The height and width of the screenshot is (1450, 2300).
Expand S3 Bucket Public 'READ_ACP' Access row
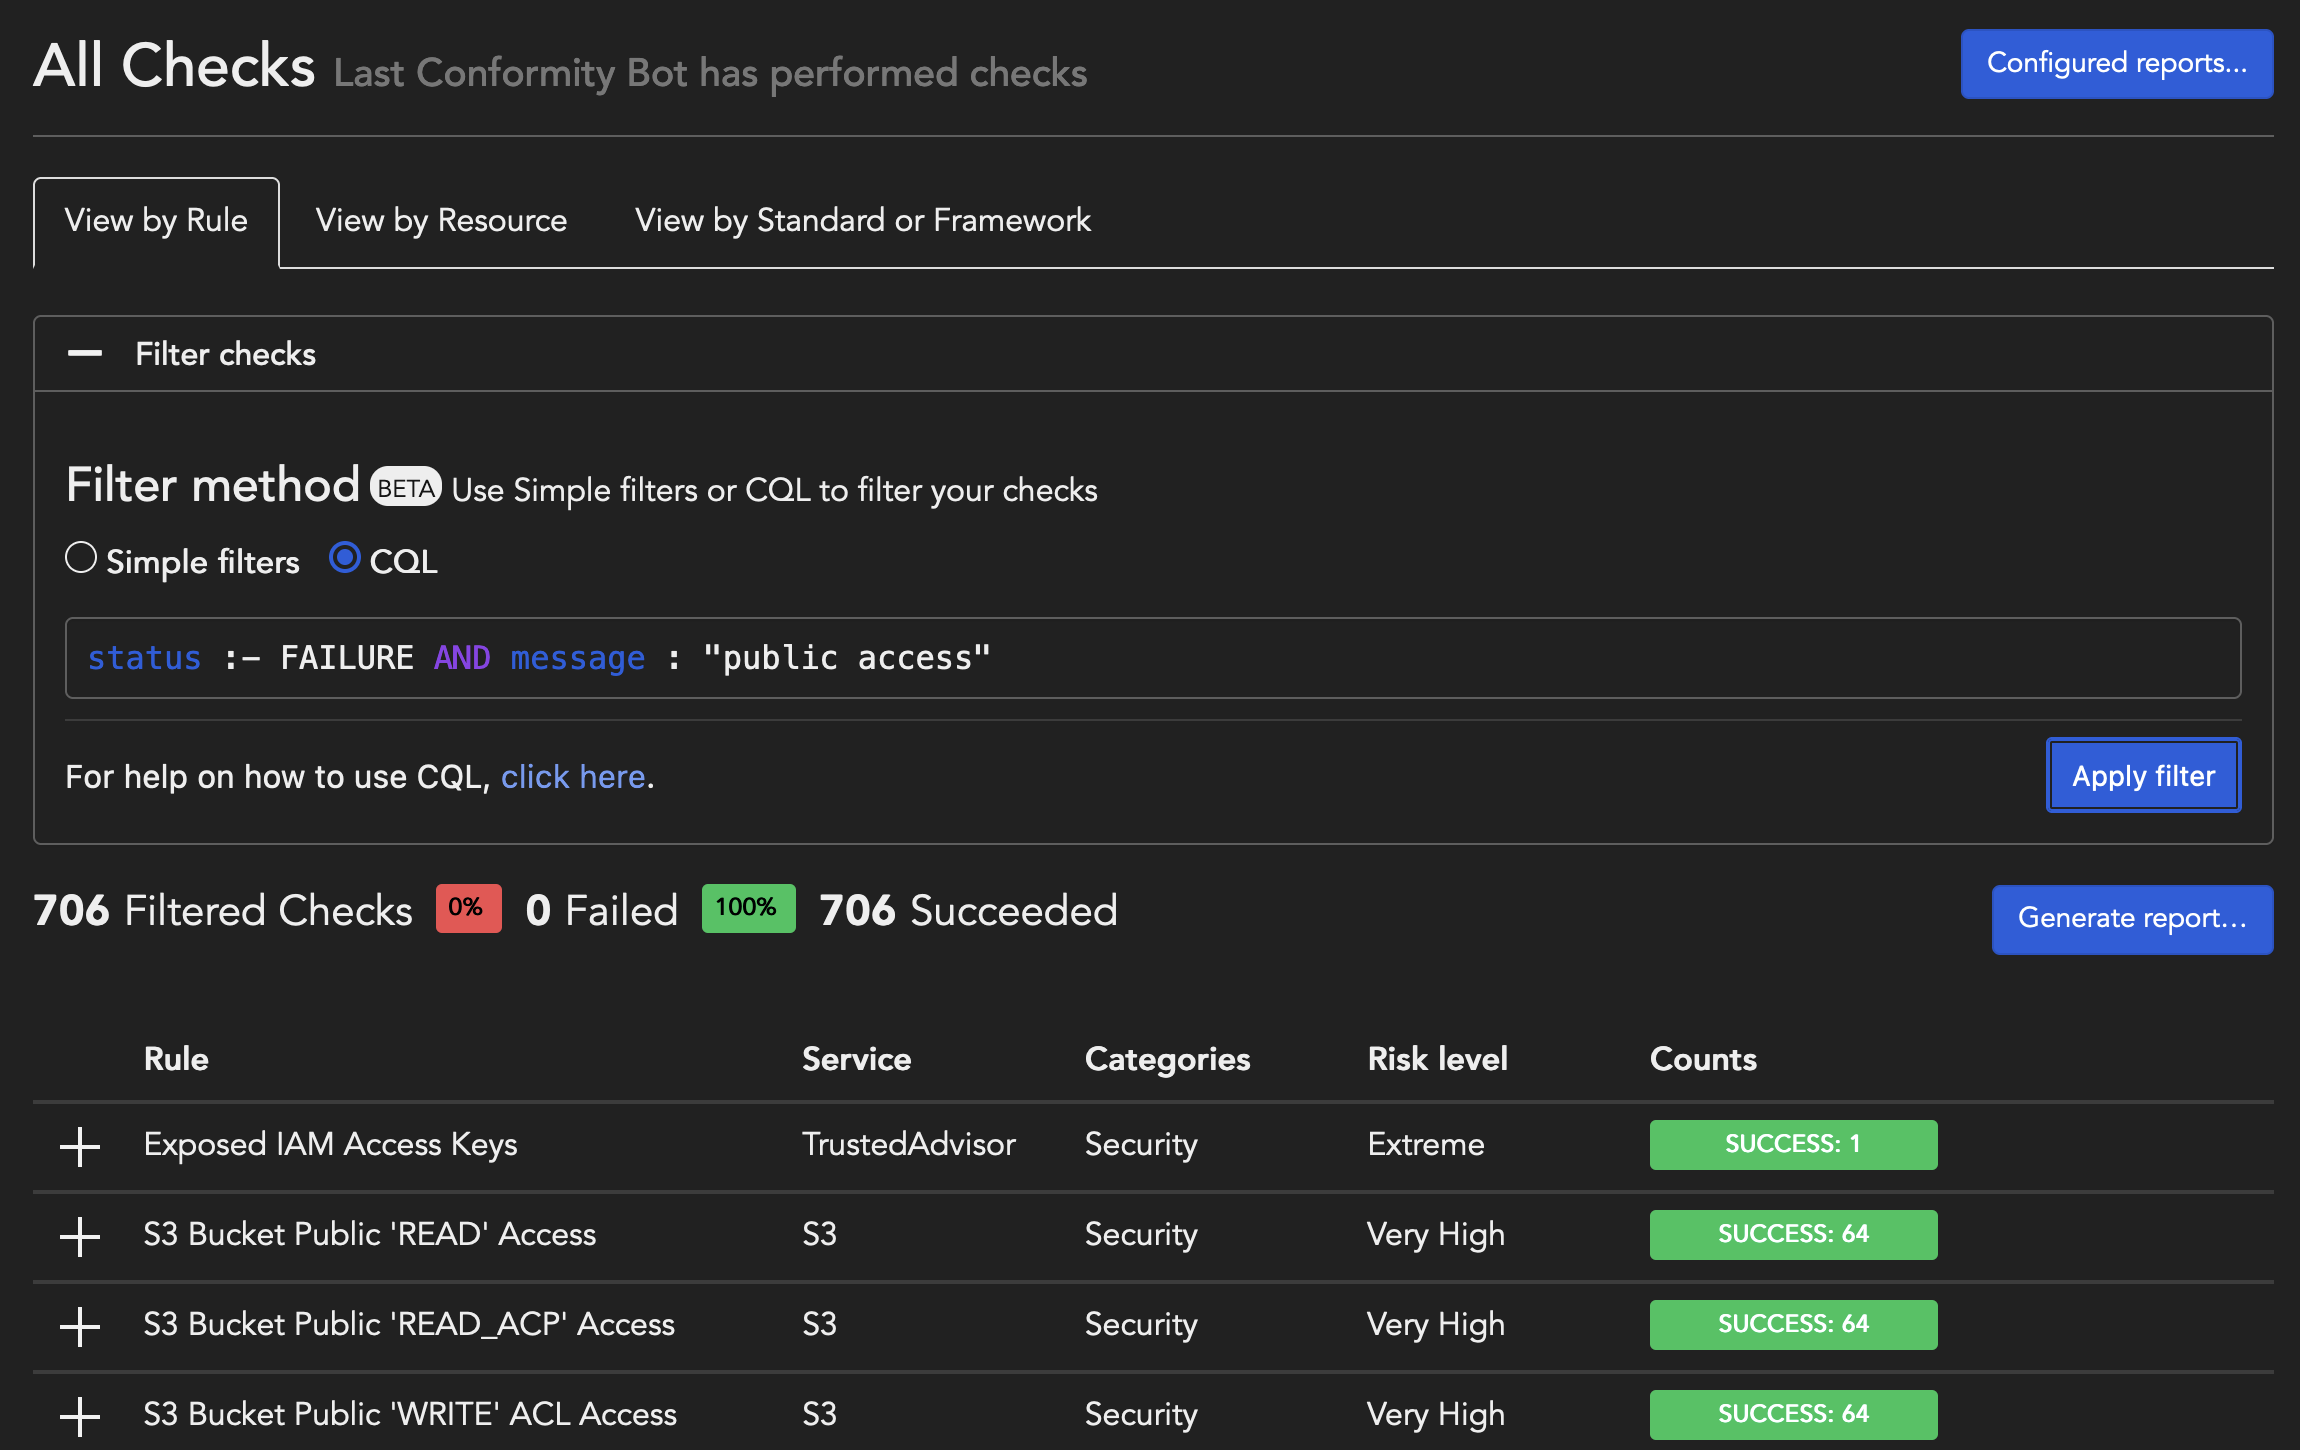80,1326
